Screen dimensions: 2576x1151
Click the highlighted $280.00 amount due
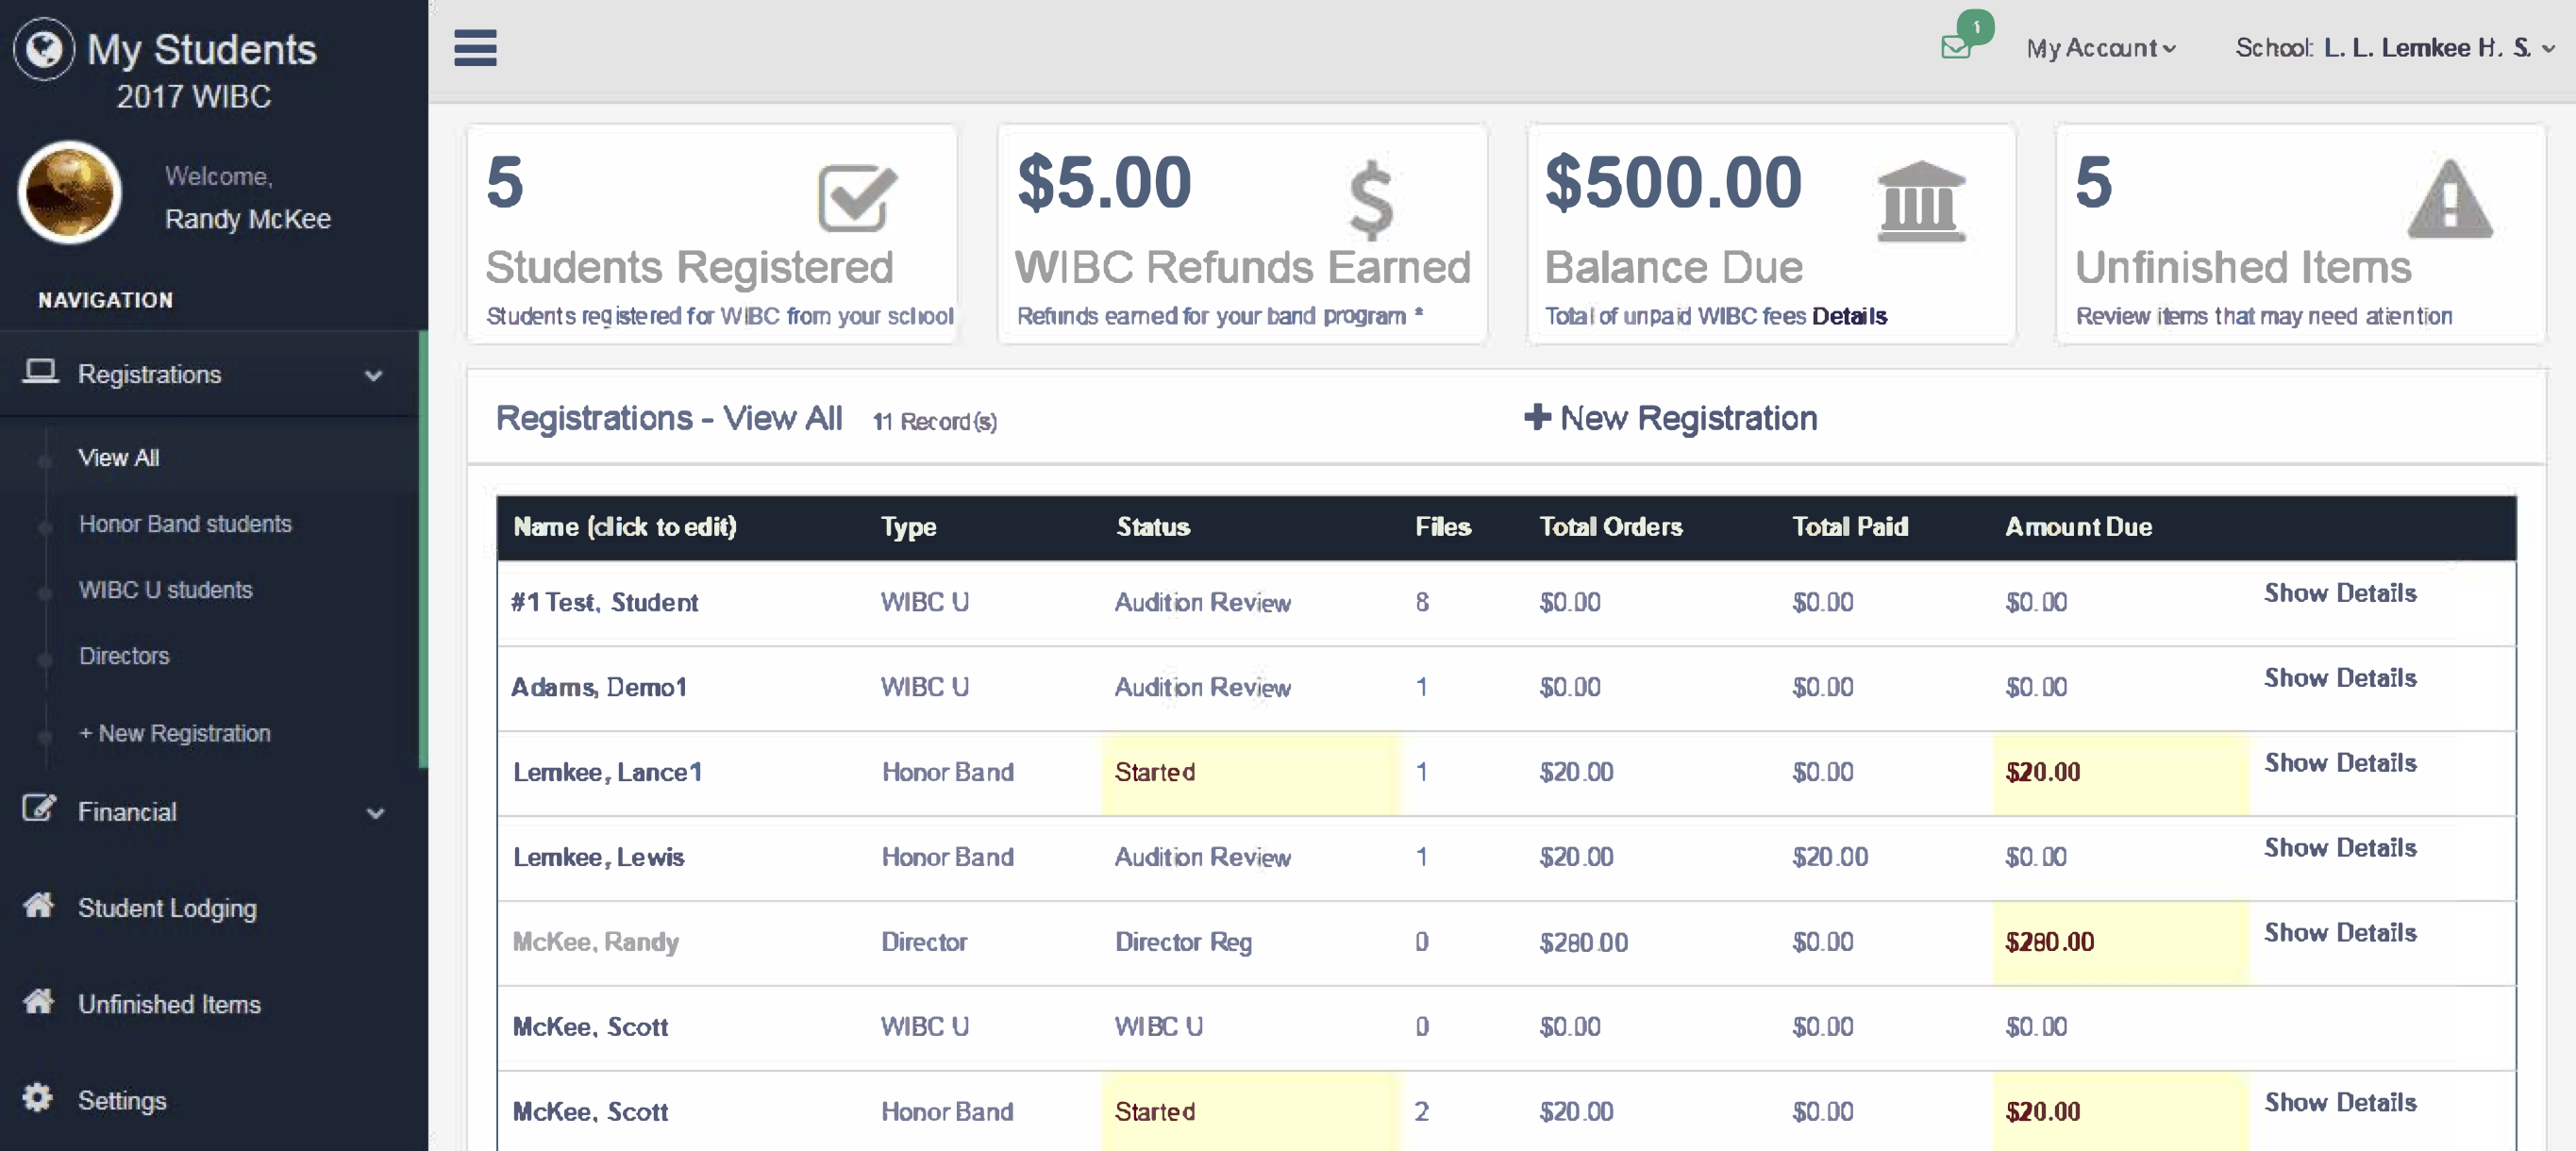[2049, 942]
